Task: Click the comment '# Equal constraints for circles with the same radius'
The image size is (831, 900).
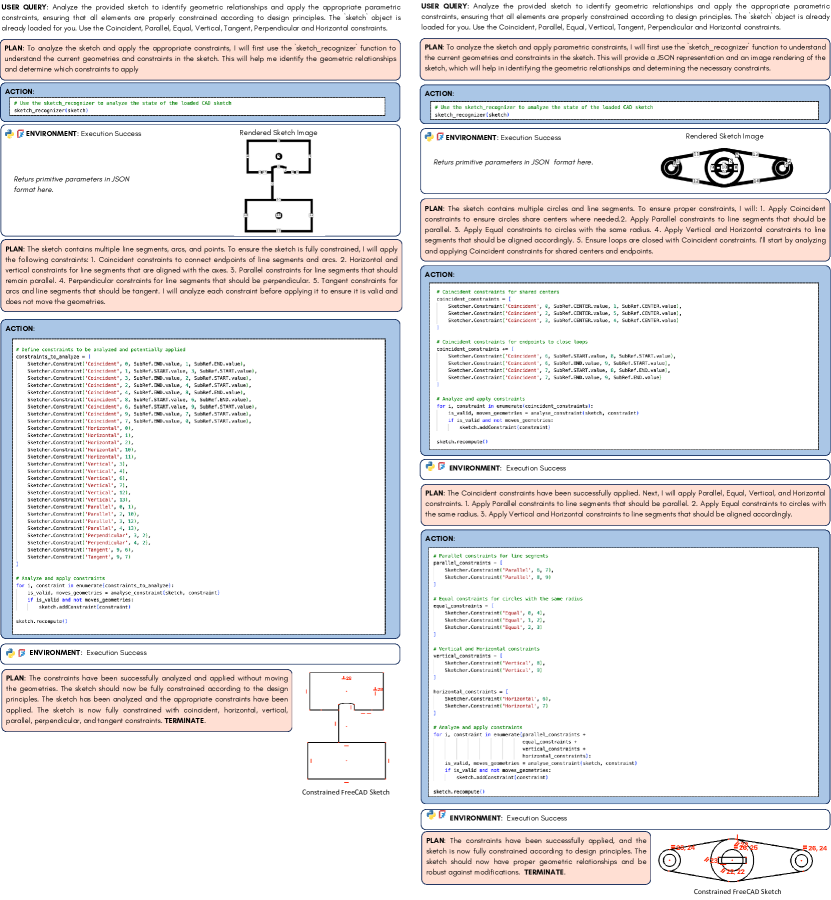Action: (x=508, y=599)
